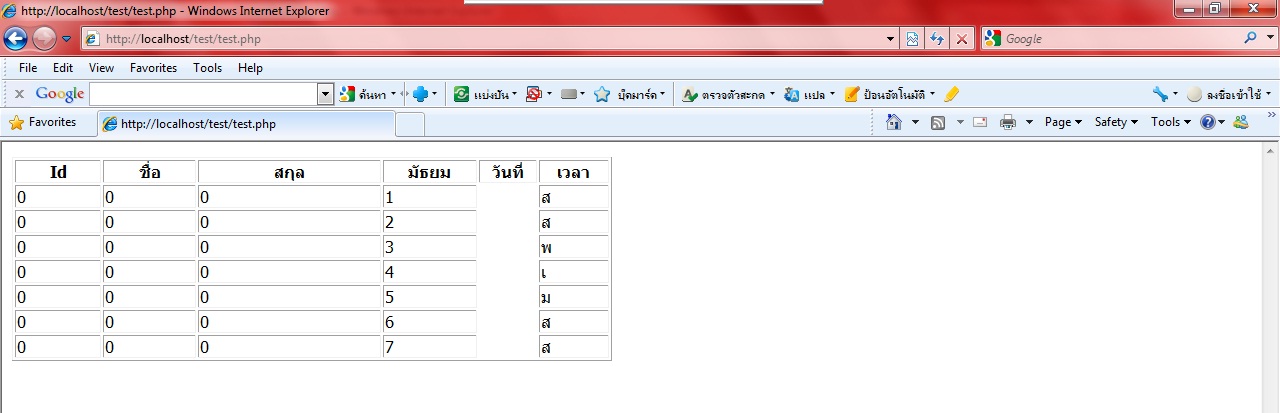Stop loading with the red X icon
This screenshot has height=413, width=1280.
pos(962,39)
